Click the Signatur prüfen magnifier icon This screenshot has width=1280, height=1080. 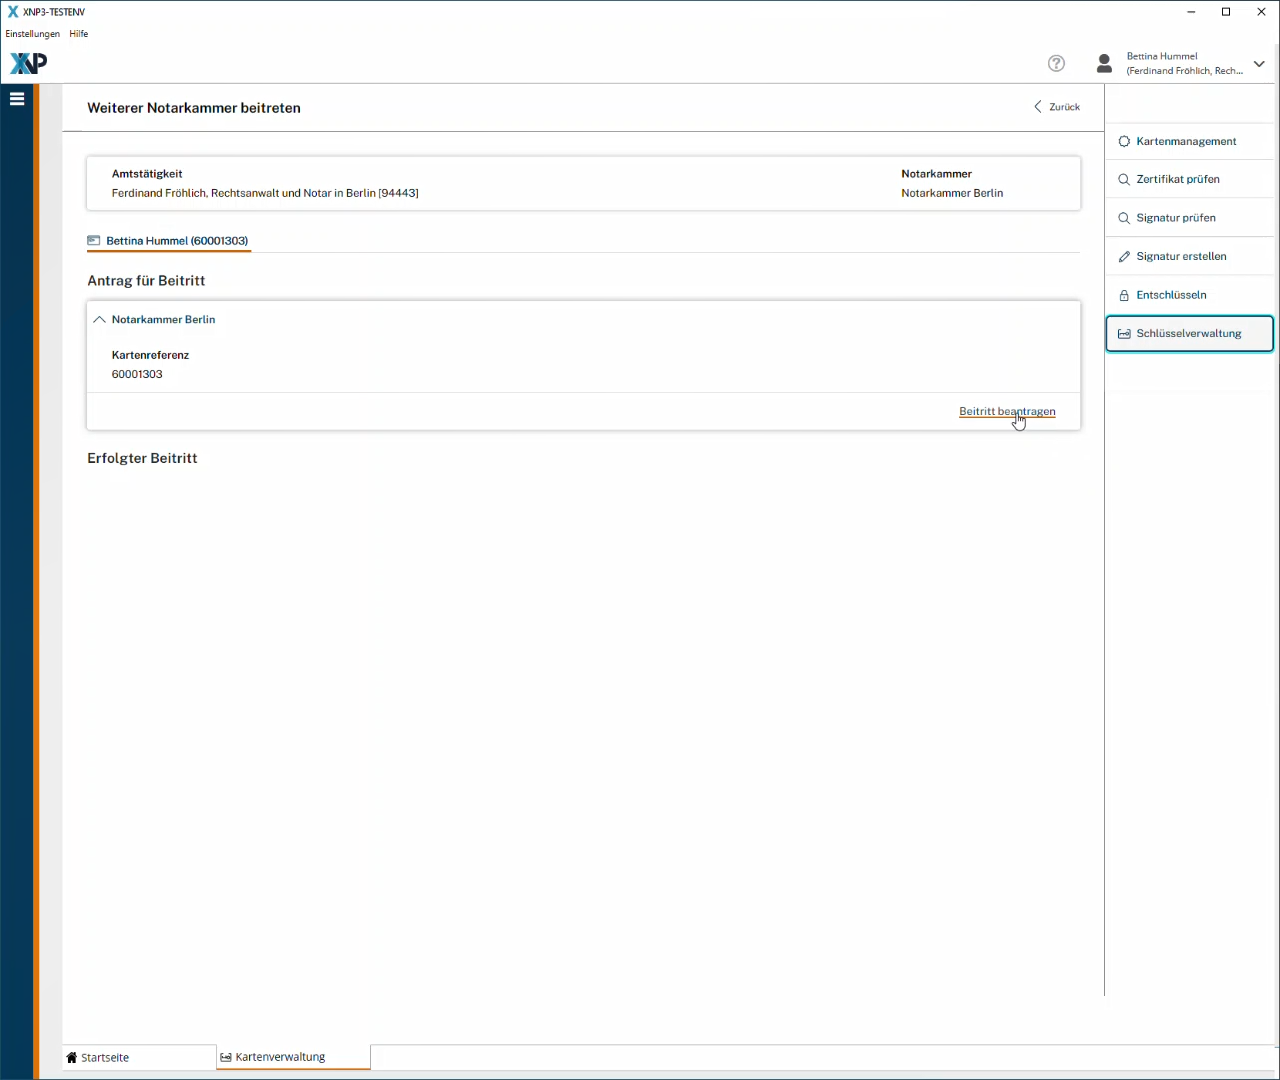(1124, 218)
